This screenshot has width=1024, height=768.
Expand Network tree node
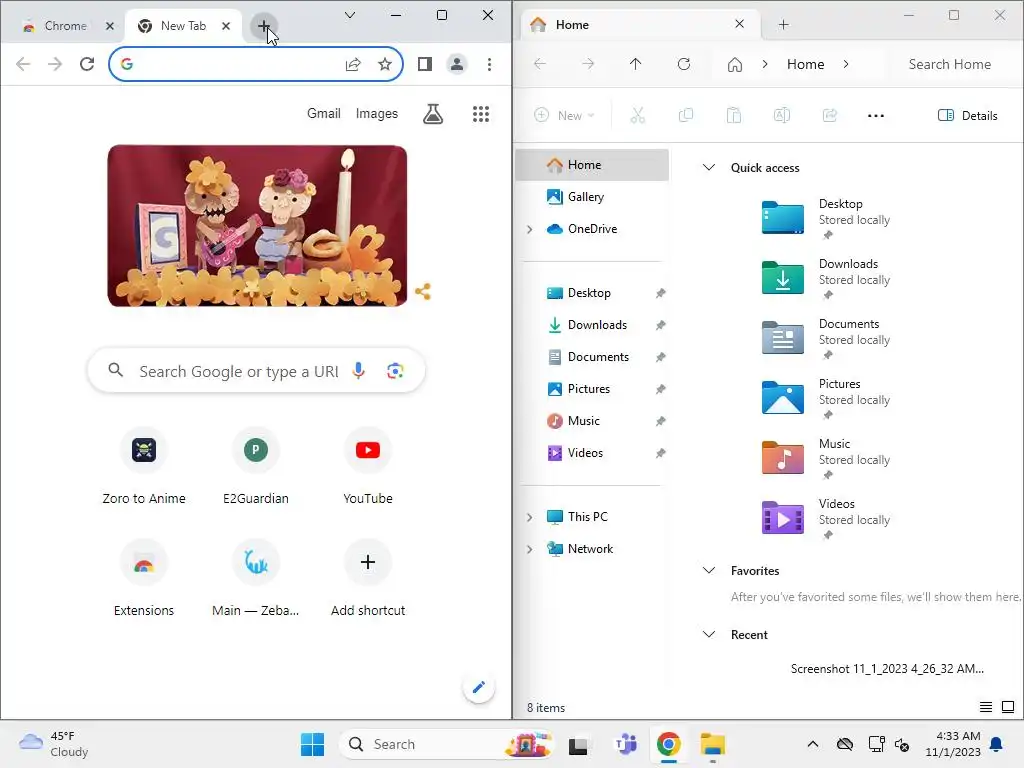pyautogui.click(x=530, y=549)
